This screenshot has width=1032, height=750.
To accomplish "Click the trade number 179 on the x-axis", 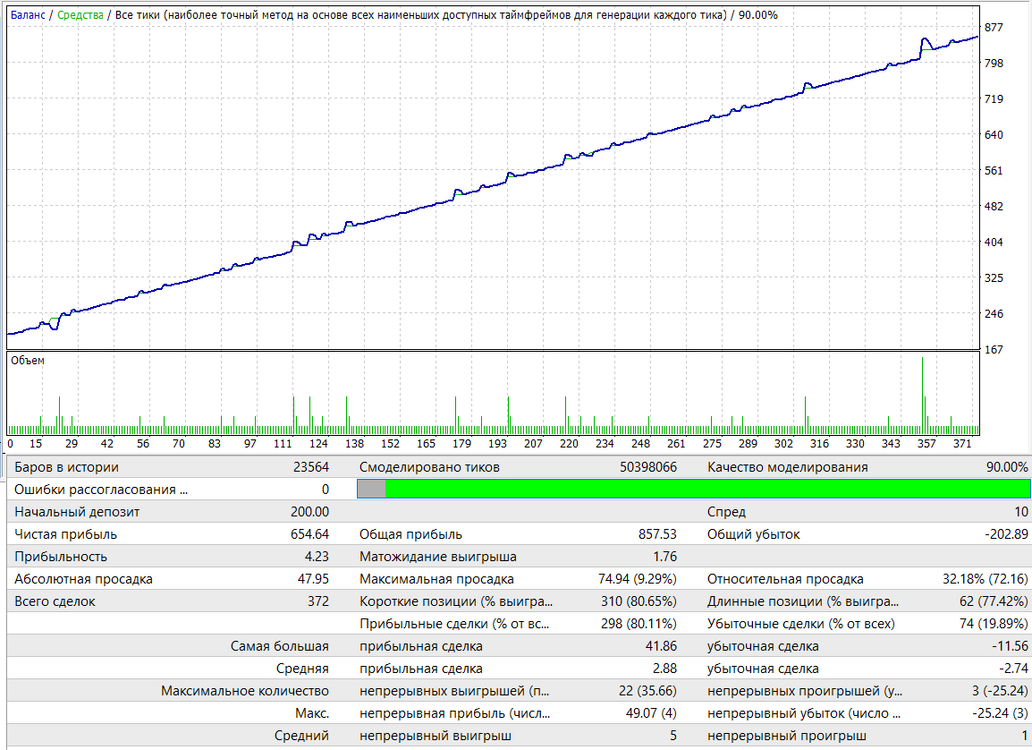I will tap(461, 443).
